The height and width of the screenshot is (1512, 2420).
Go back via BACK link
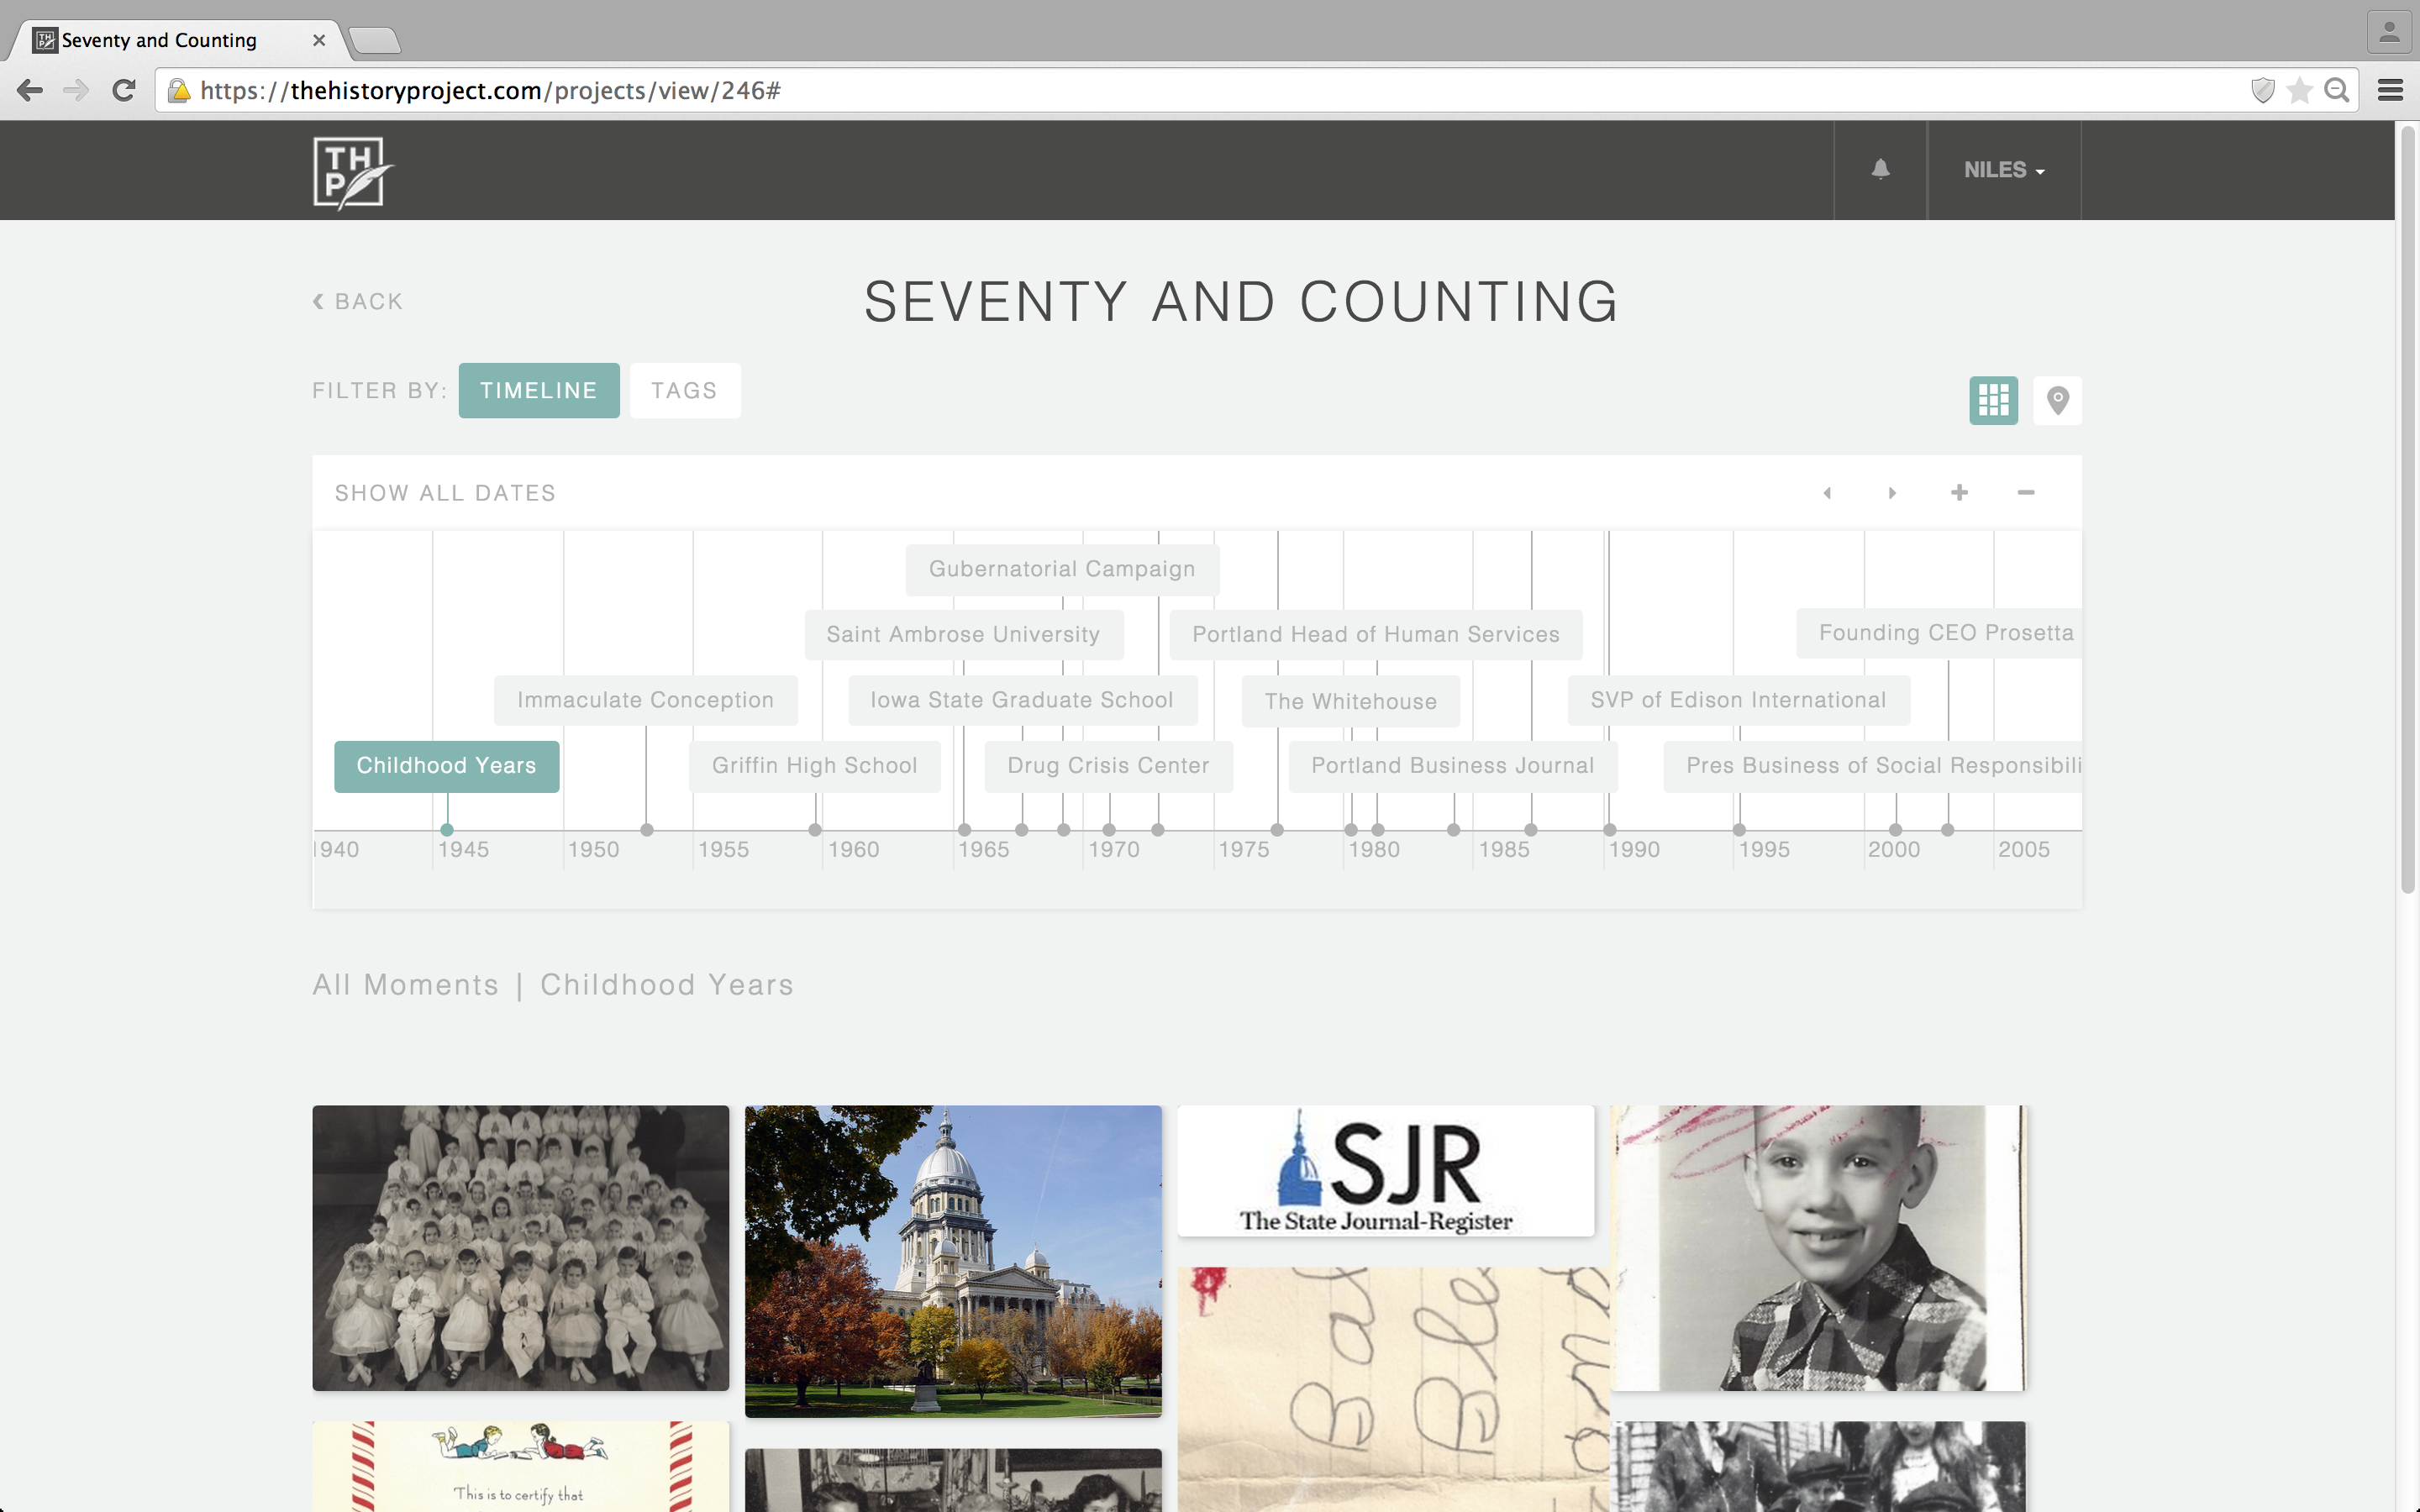coord(358,301)
